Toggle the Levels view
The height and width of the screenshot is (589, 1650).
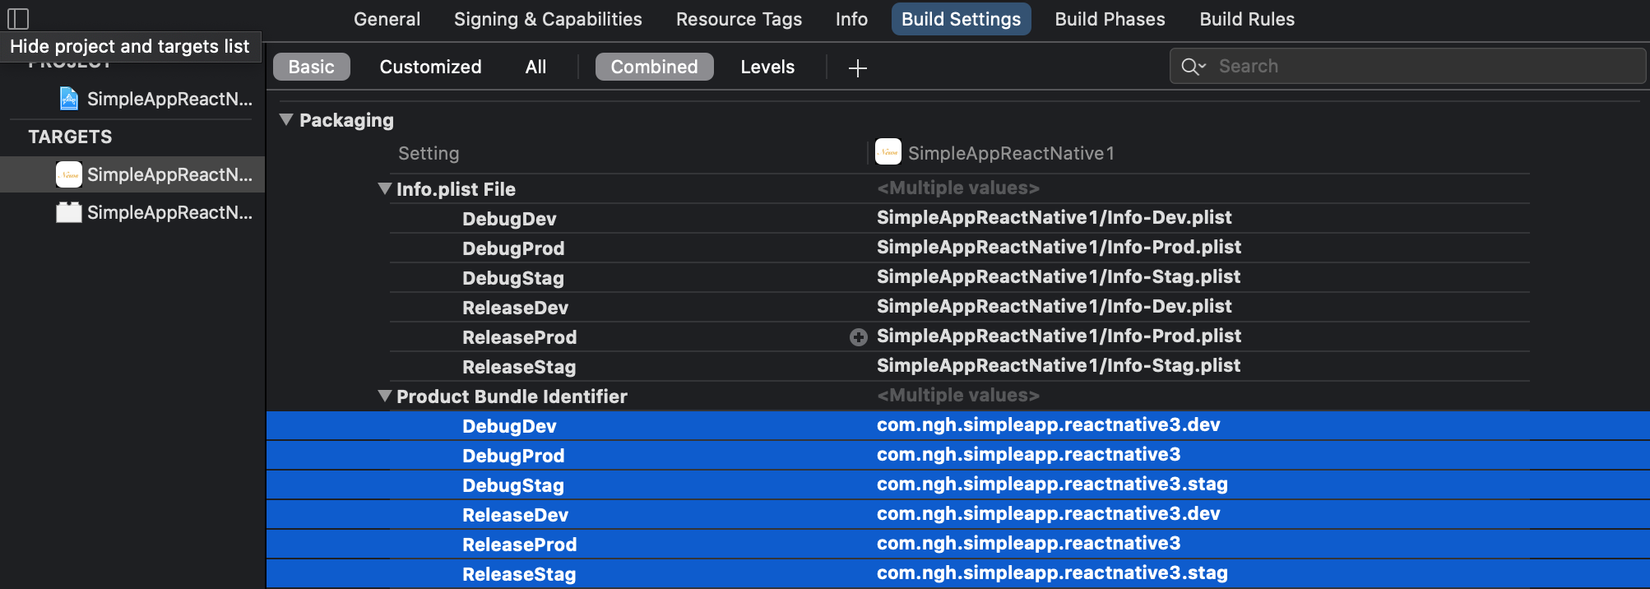(767, 67)
